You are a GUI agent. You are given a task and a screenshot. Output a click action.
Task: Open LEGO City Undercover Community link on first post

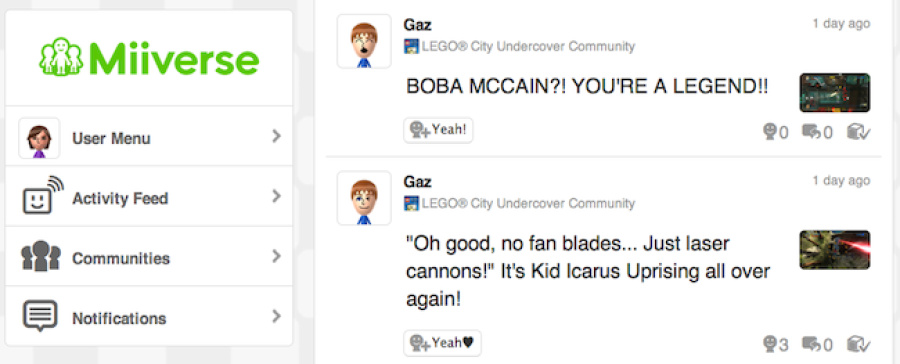[x=519, y=47]
